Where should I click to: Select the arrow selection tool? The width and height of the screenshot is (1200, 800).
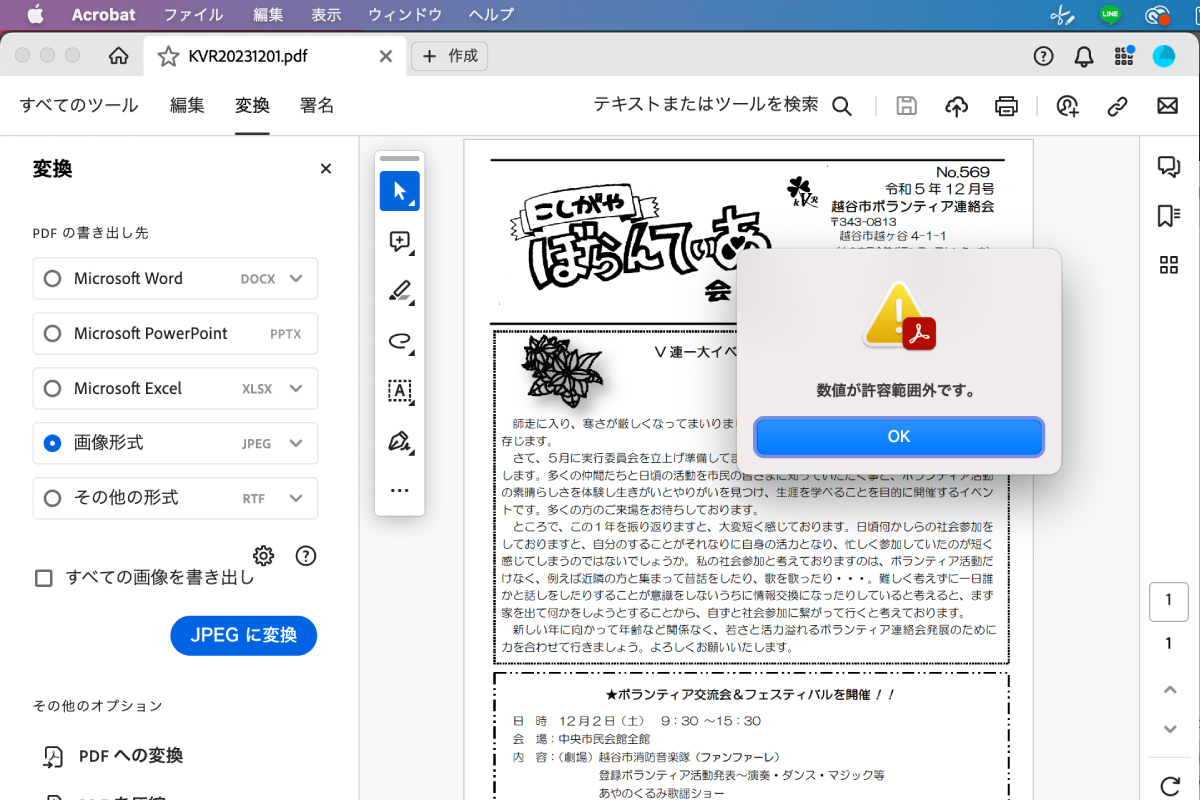pyautogui.click(x=400, y=191)
